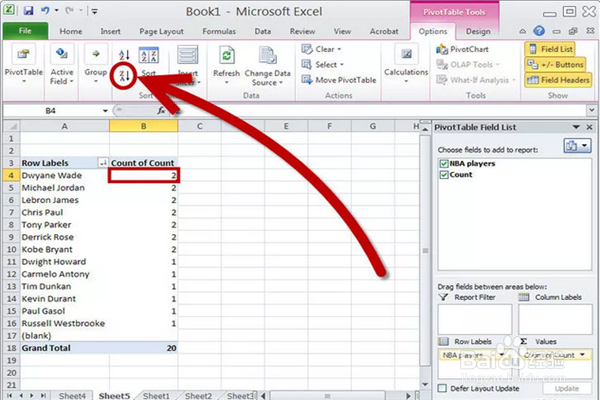Click the Undo icon
Screen dimensions: 600x400
click(45, 11)
